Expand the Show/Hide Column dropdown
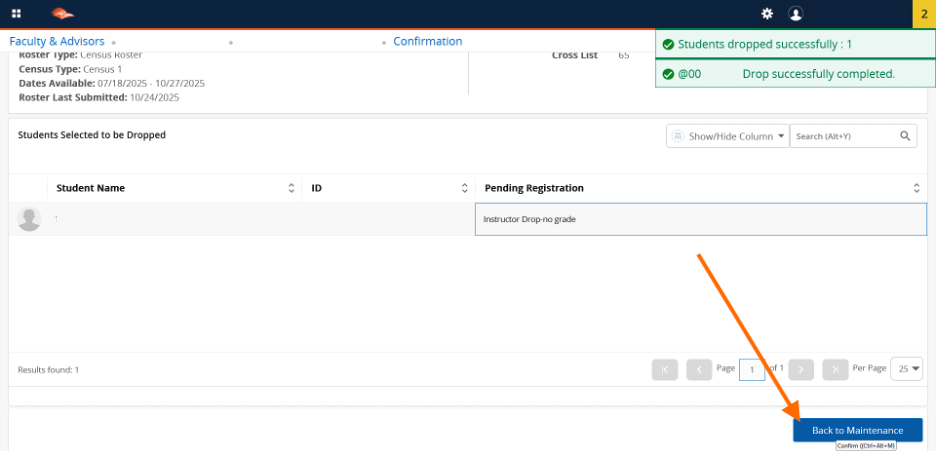 pyautogui.click(x=727, y=136)
